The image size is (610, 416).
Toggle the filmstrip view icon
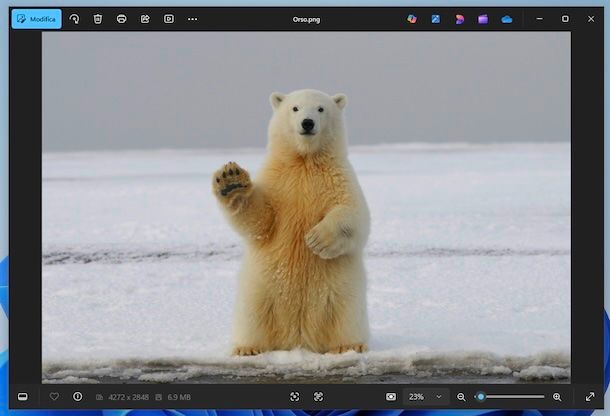23,397
